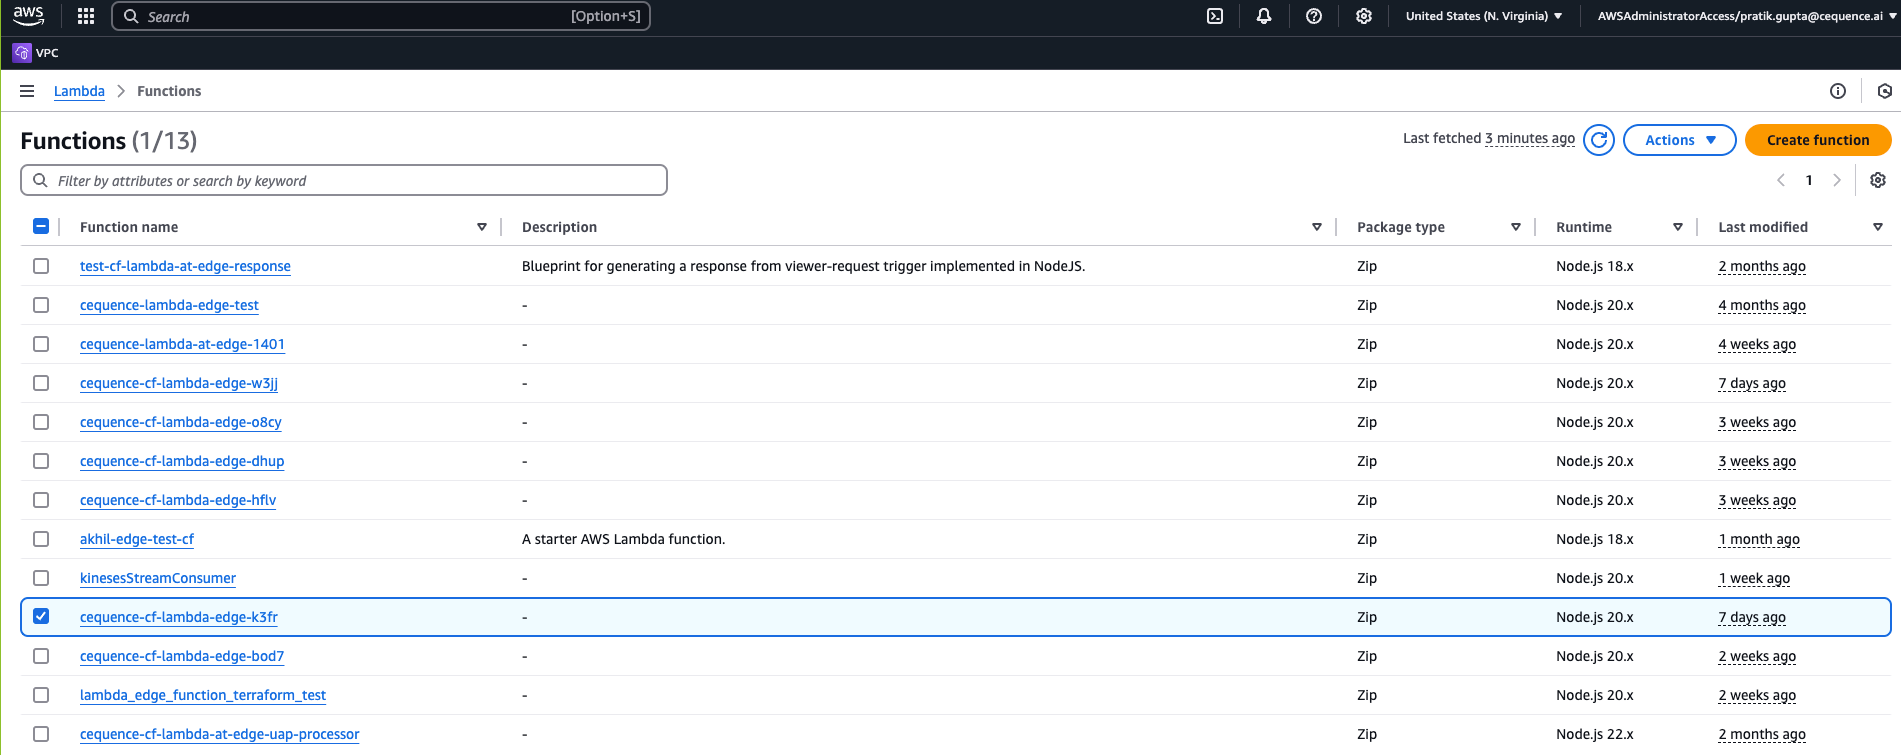The width and height of the screenshot is (1901, 755).
Task: Sort by Runtime column arrow
Action: (1678, 227)
